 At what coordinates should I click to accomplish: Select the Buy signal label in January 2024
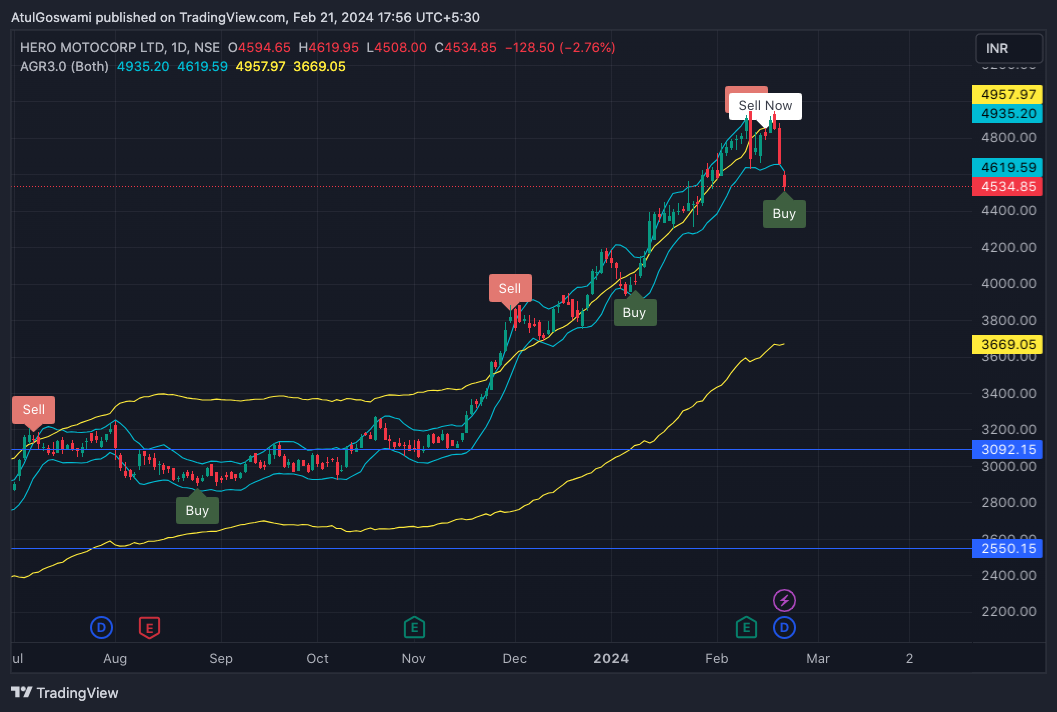pyautogui.click(x=634, y=312)
